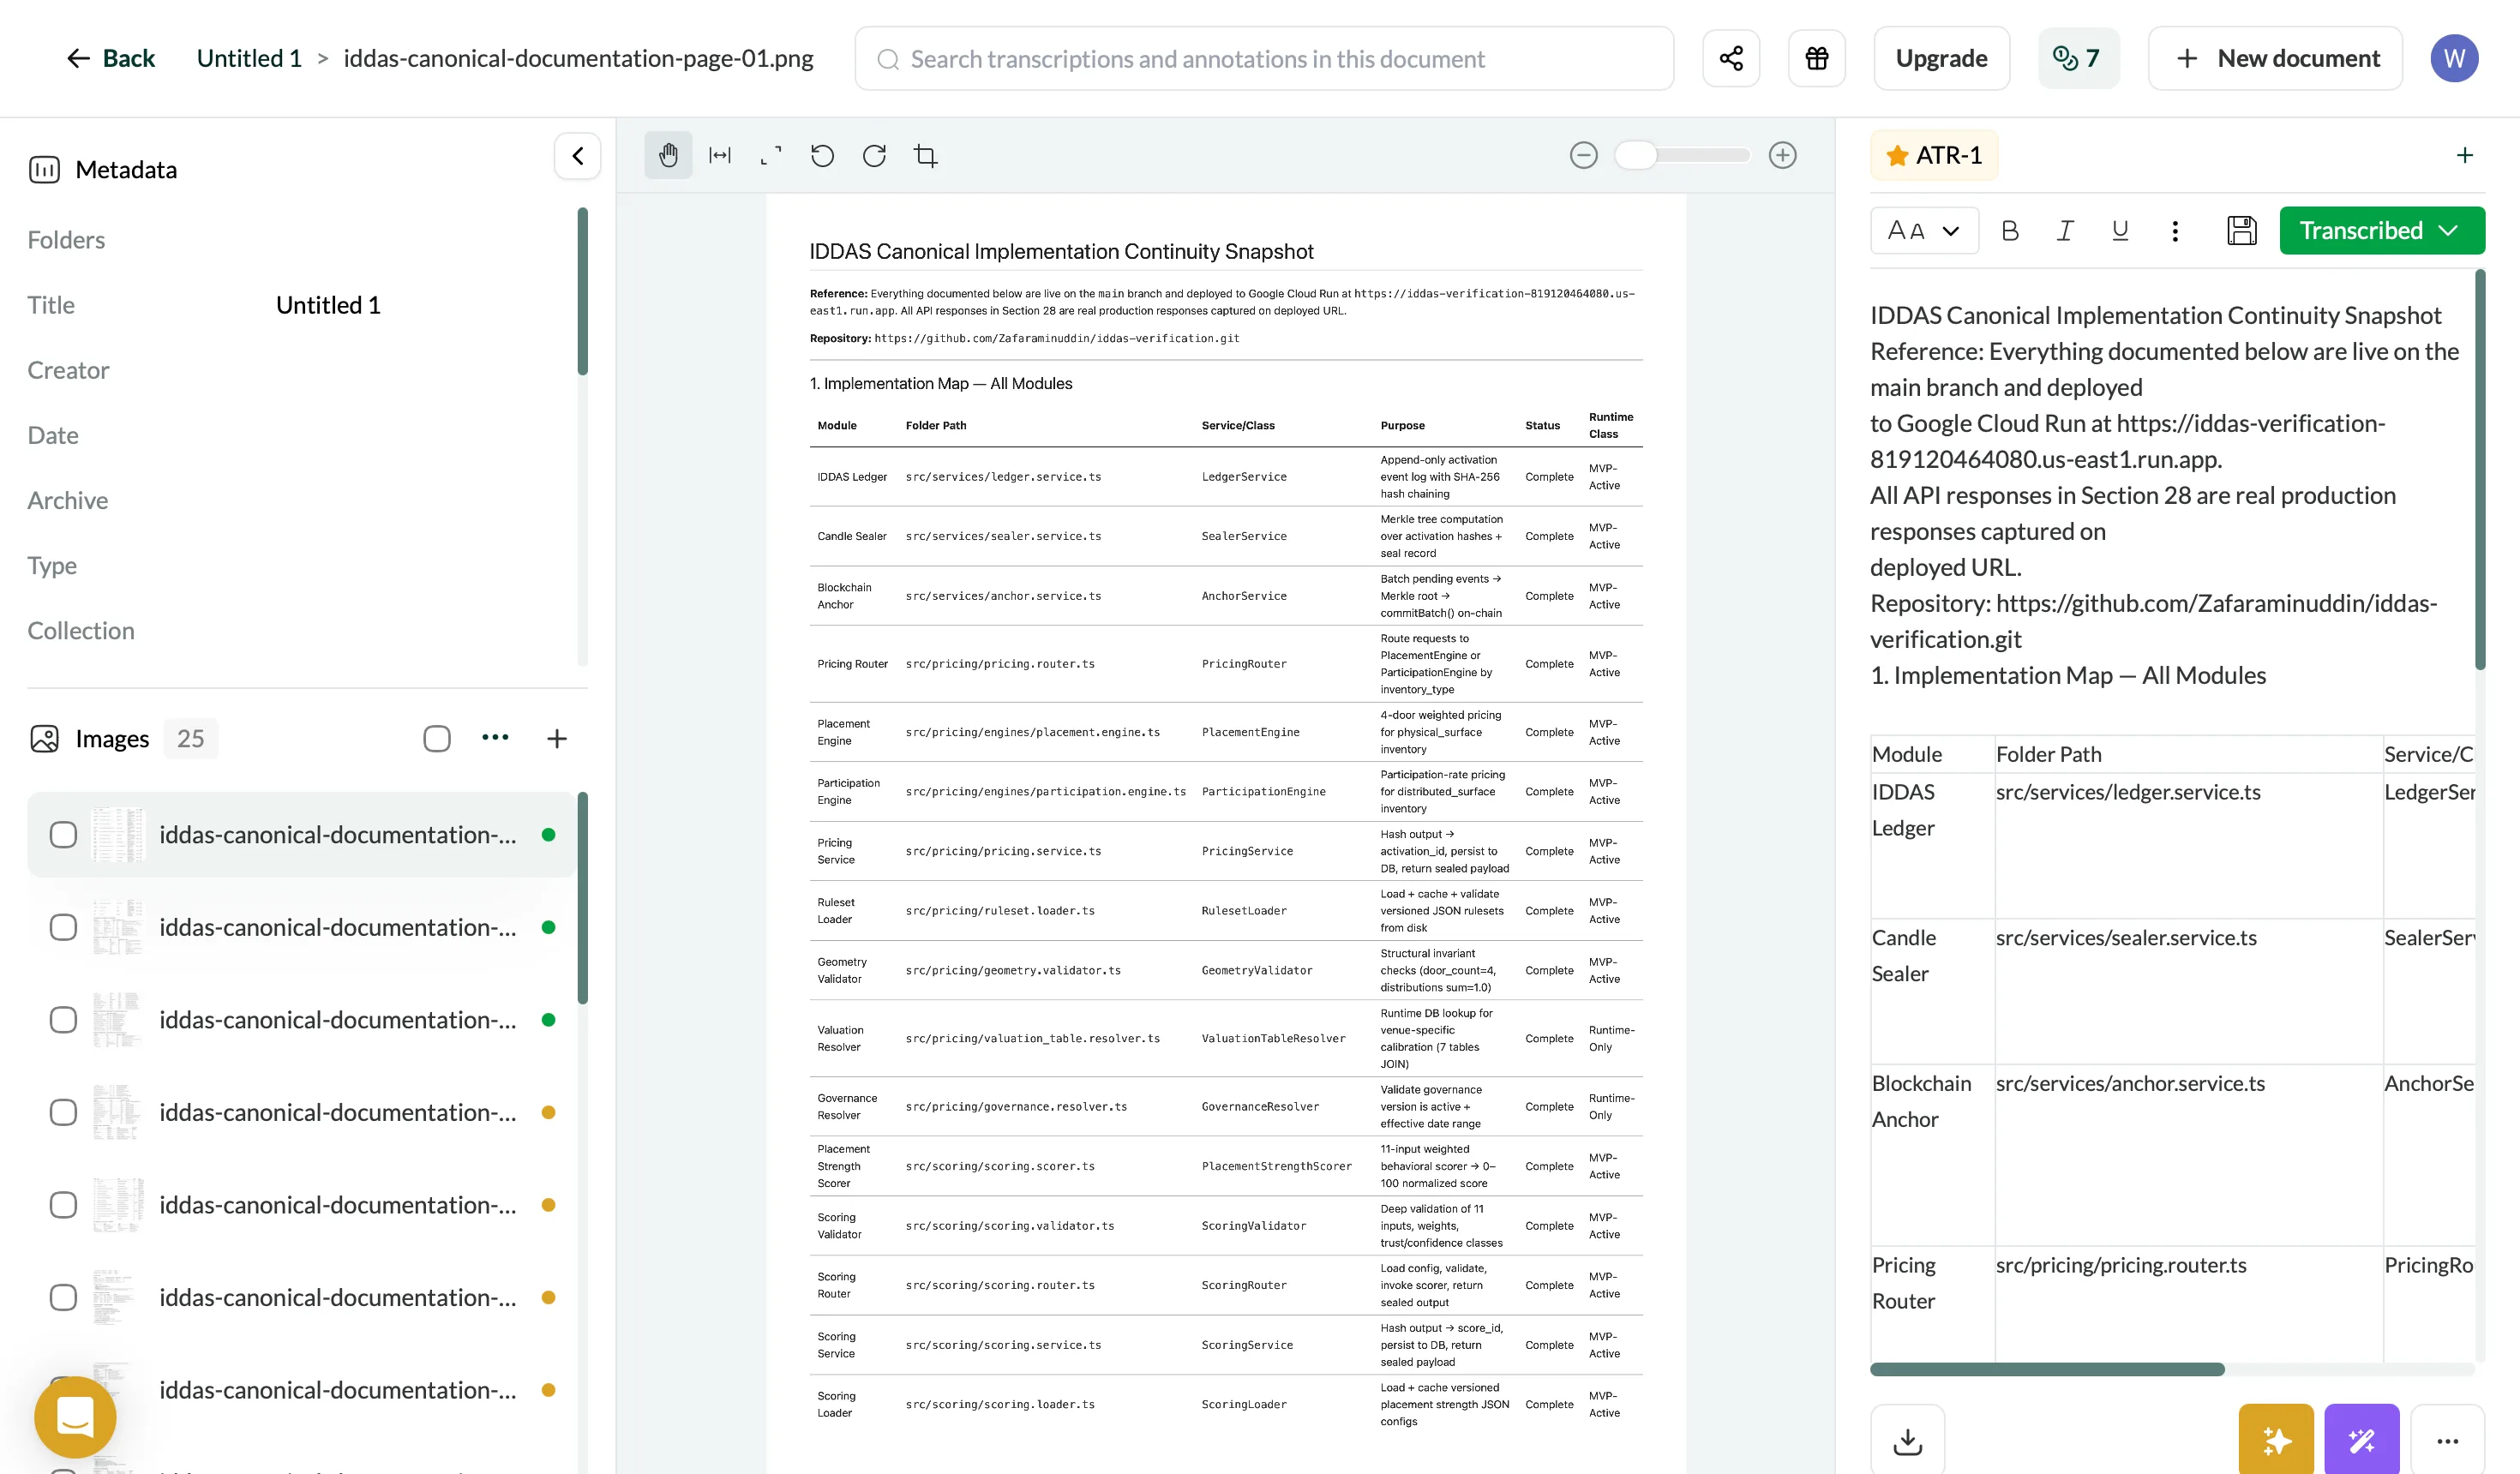The image size is (2520, 1474).
Task: Open the third image thumbnail
Action: tap(118, 1020)
